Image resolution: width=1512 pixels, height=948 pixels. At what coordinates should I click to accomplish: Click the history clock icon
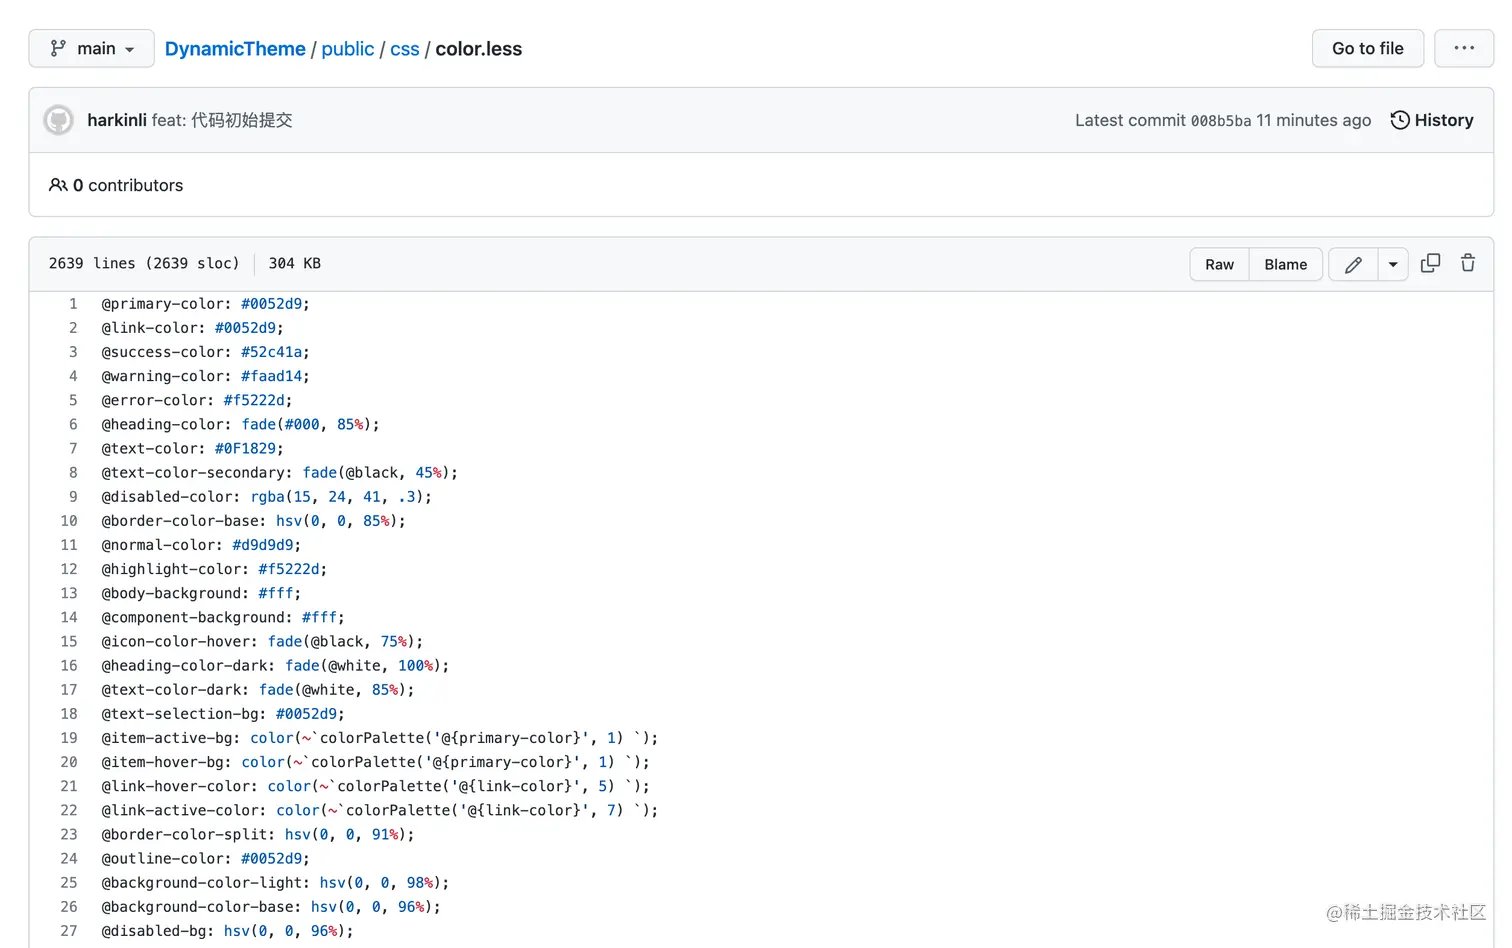[1400, 120]
